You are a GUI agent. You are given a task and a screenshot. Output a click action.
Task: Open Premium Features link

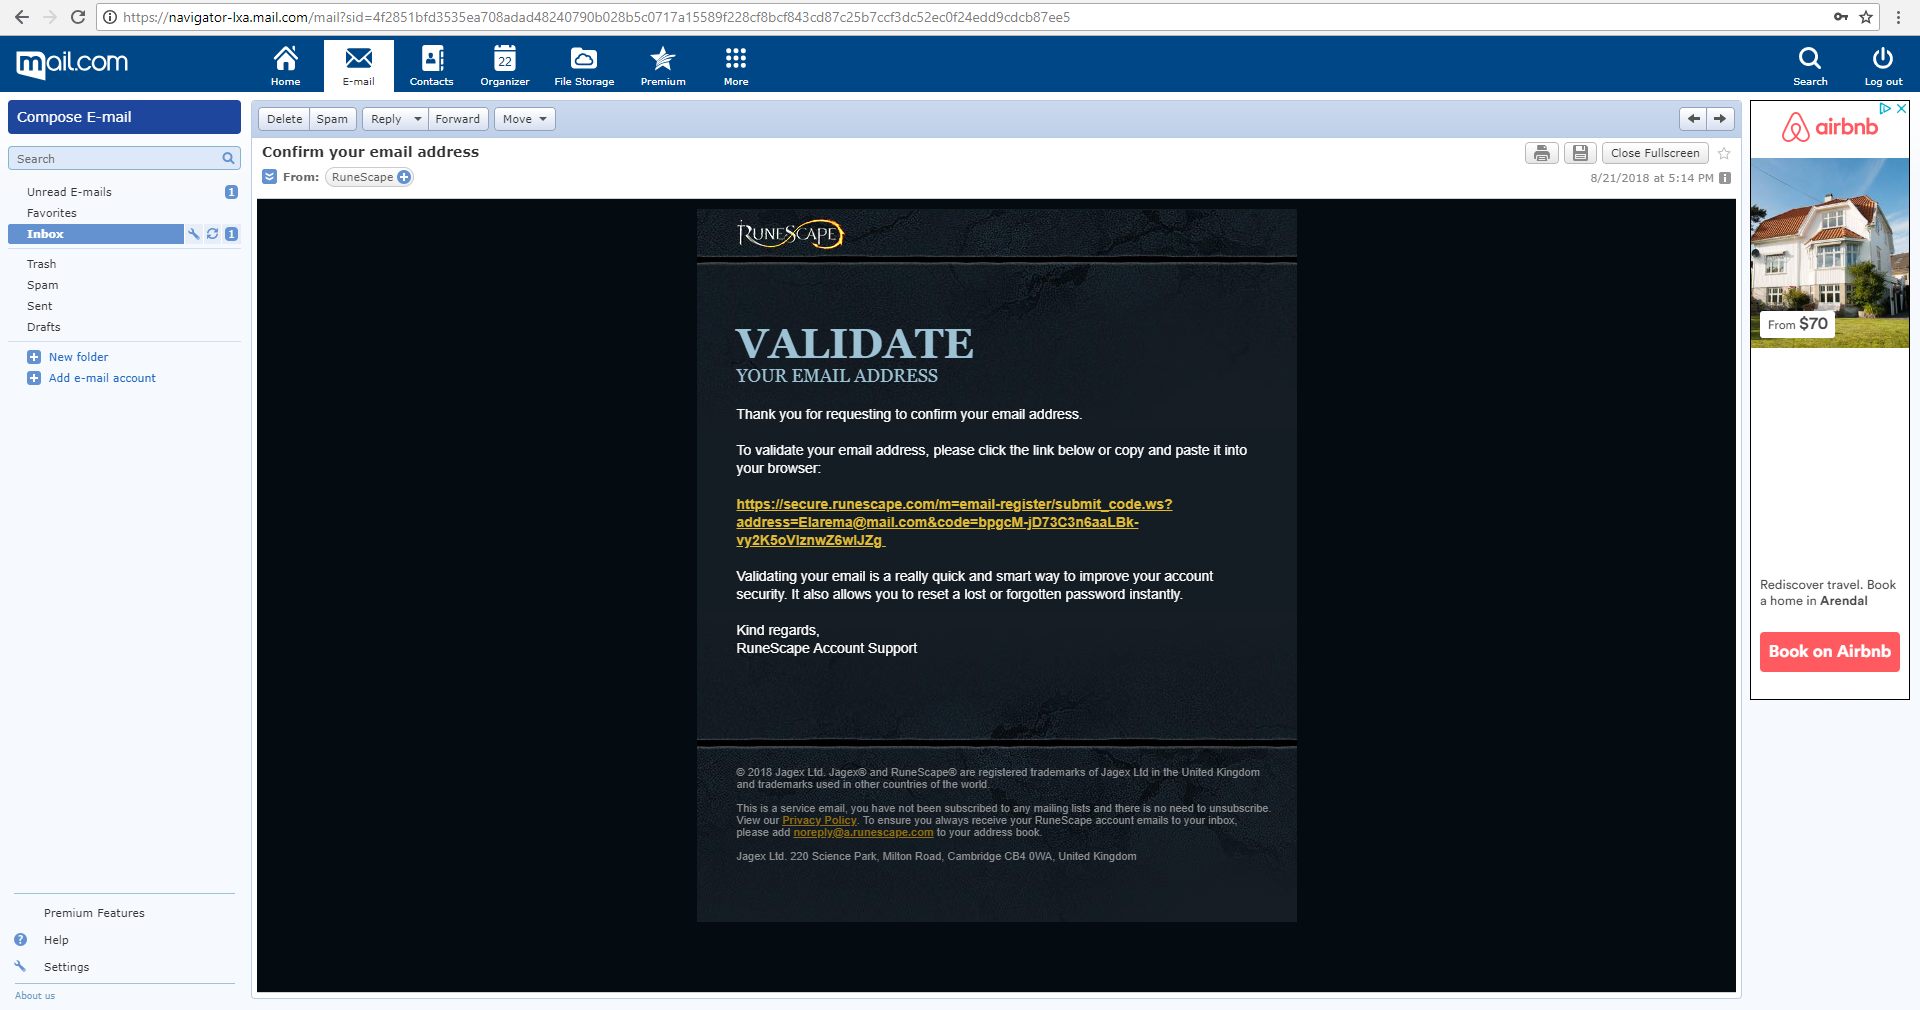[x=94, y=913]
